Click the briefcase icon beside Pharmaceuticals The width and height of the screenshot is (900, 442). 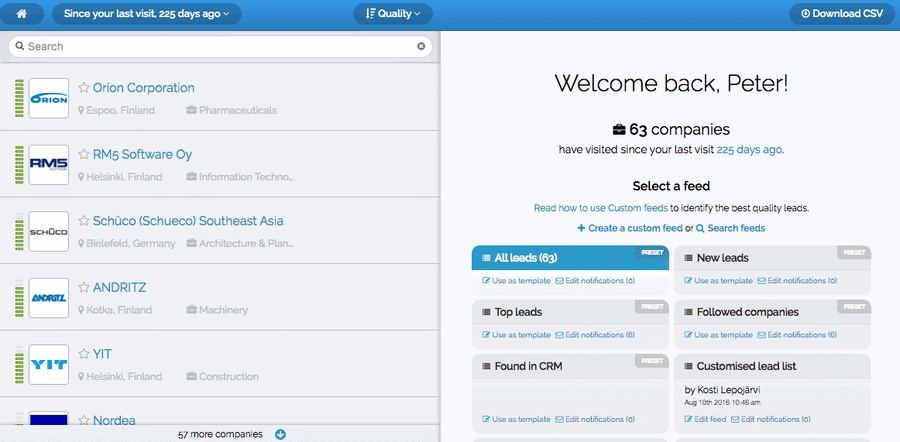[x=192, y=110]
